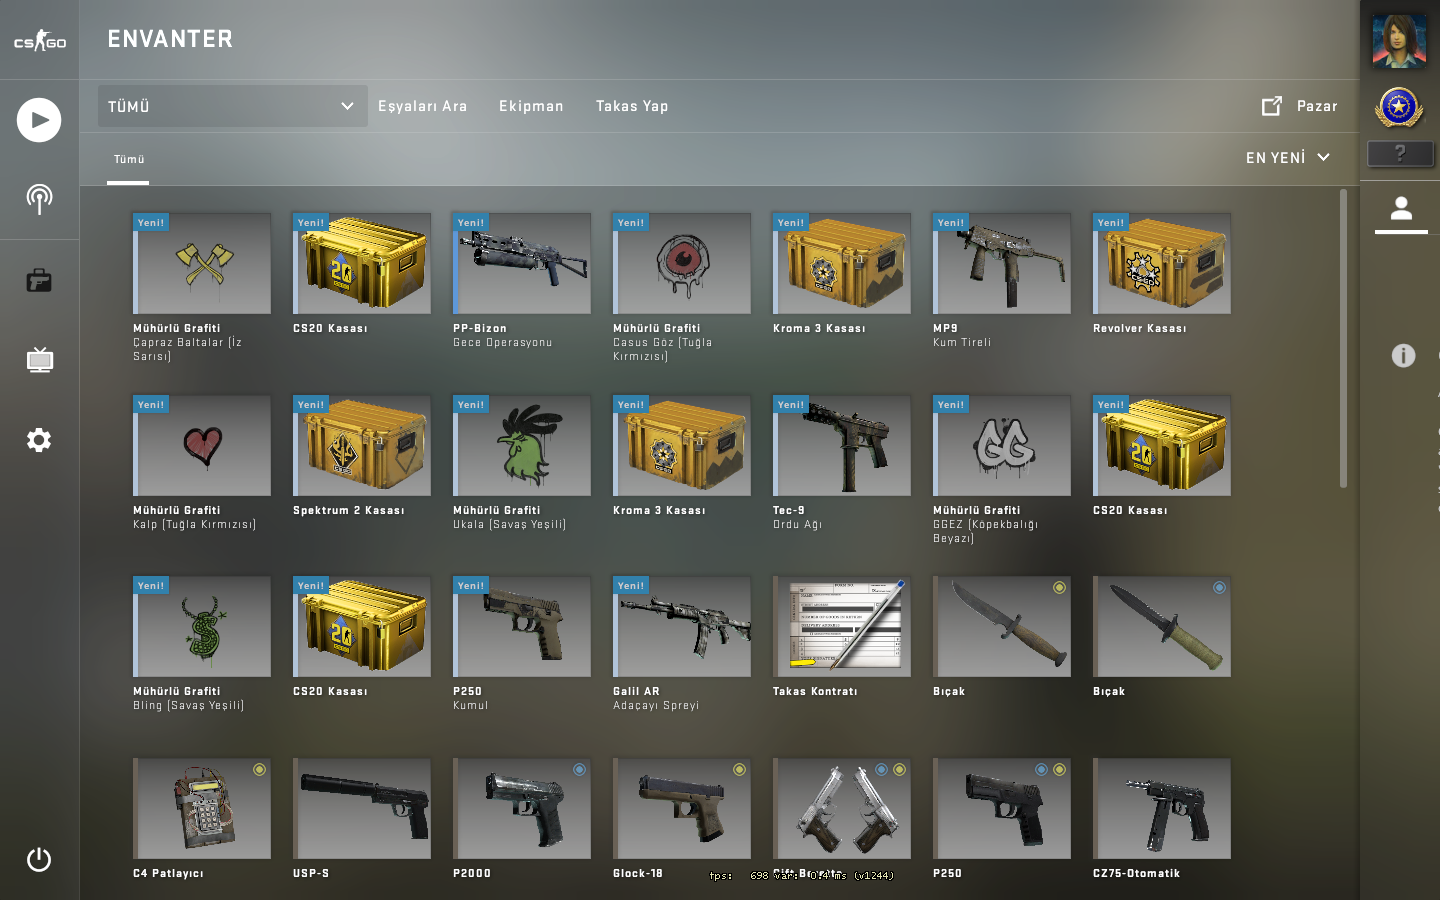1440x900 pixels.
Task: Click the info circle icon
Action: [1403, 355]
